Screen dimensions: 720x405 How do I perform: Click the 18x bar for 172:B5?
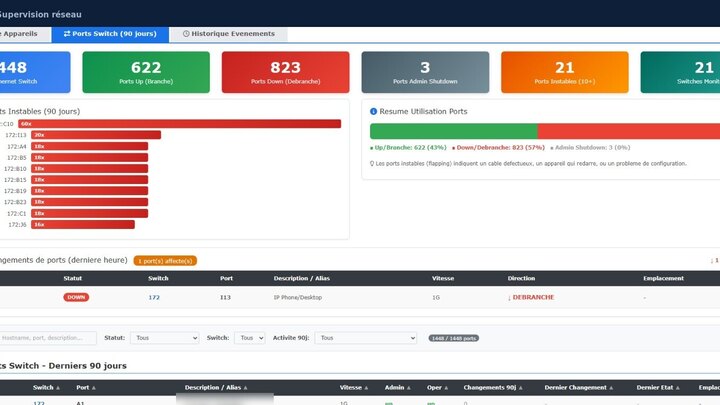click(x=90, y=158)
